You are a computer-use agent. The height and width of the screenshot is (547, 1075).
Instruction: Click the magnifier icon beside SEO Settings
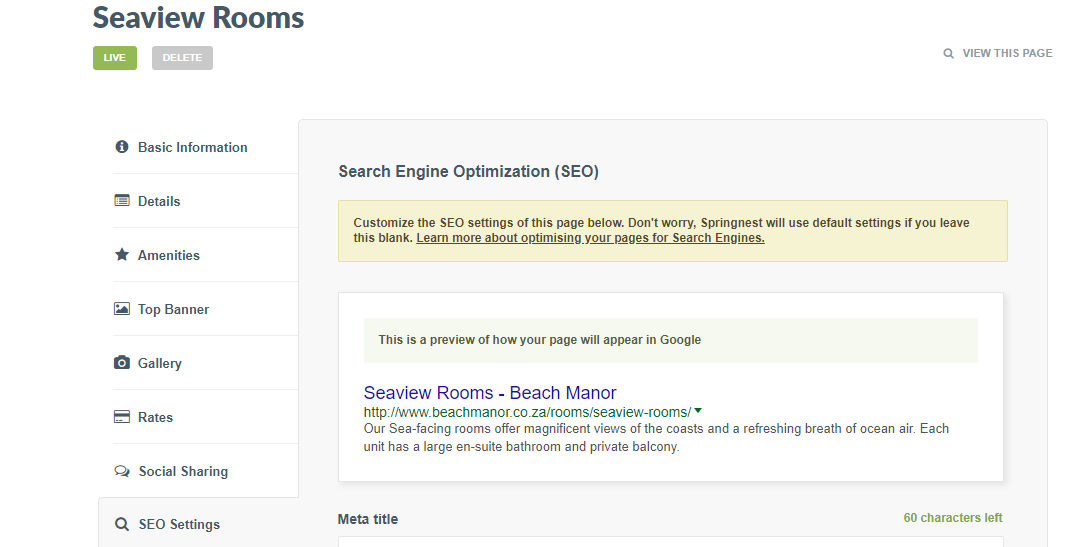click(122, 524)
